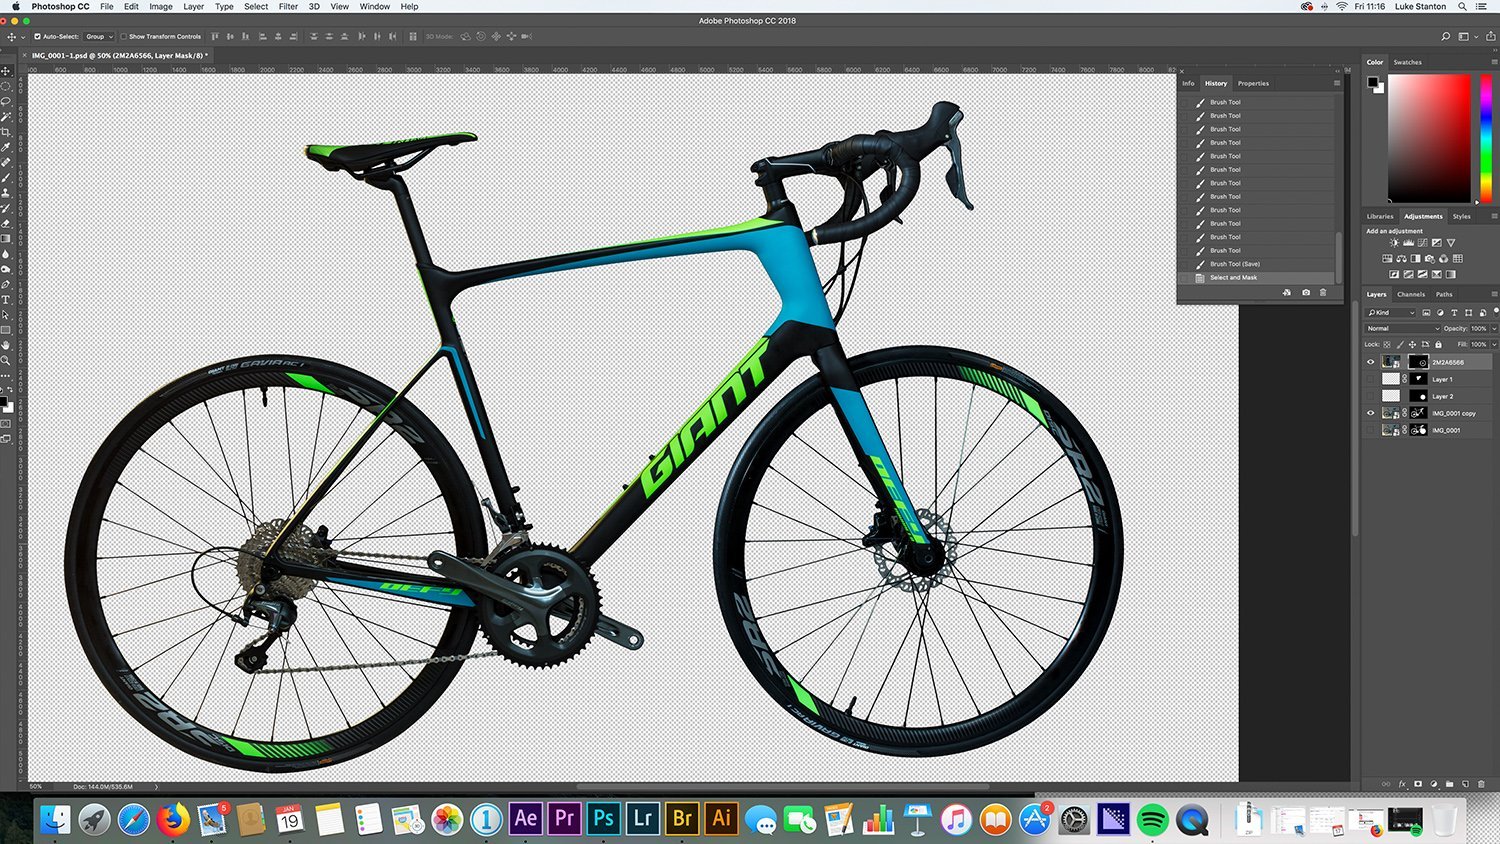The height and width of the screenshot is (844, 1500).
Task: Hide the 2M2A6566 layer
Action: point(1371,361)
